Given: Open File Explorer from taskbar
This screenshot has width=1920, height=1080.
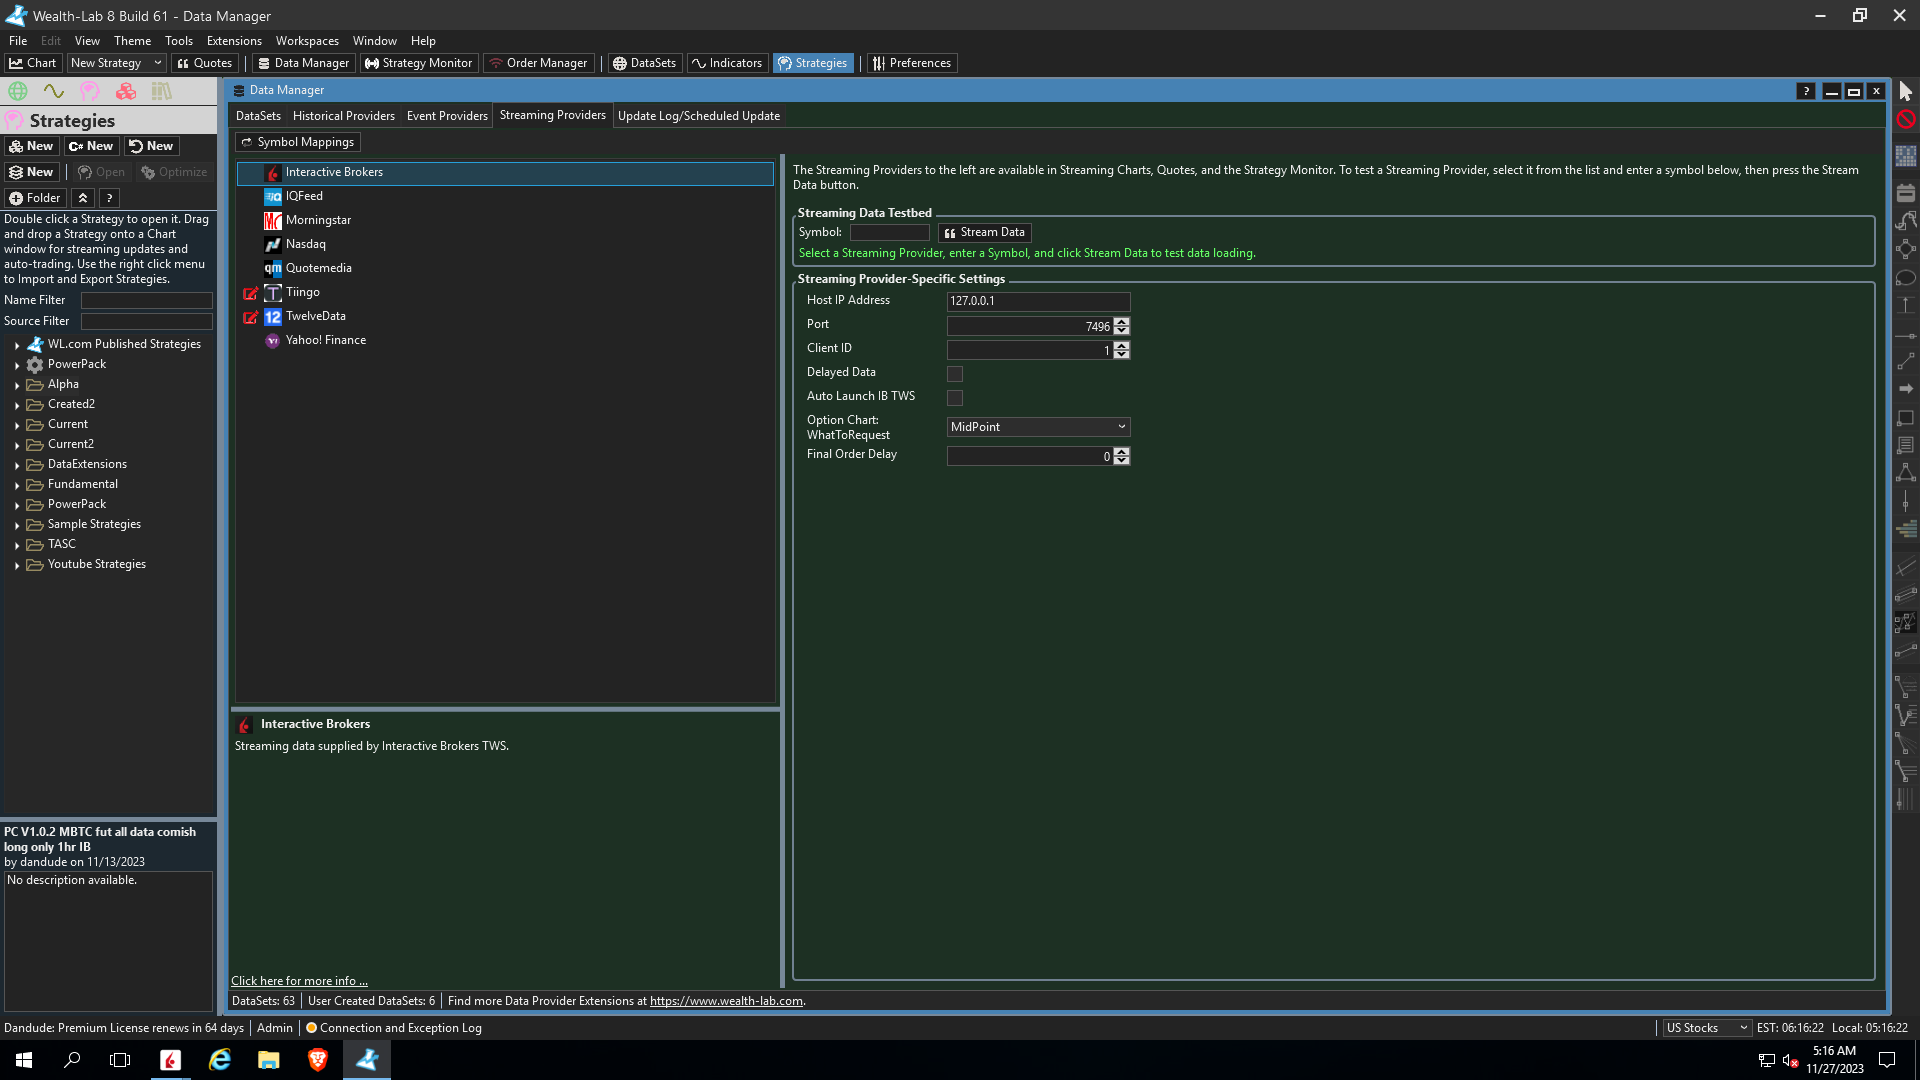Looking at the screenshot, I should coord(269,1060).
